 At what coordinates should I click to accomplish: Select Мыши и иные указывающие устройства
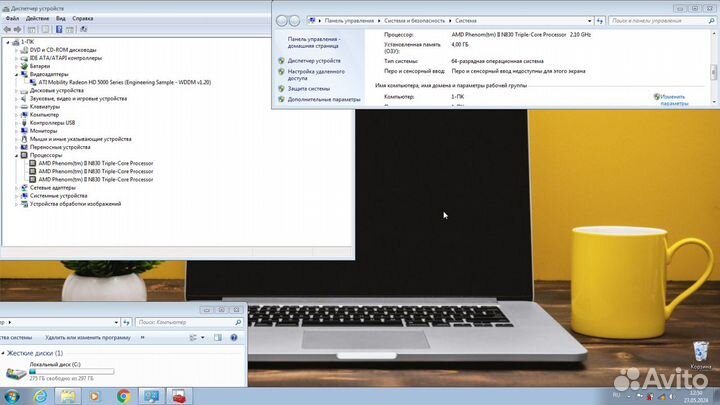[80, 139]
